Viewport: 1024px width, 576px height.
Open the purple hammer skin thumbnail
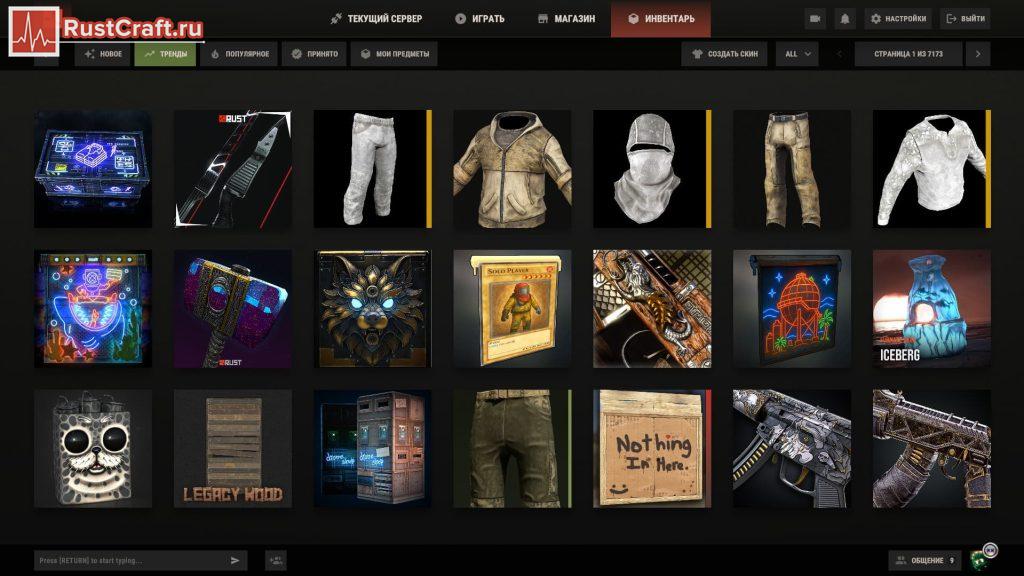[x=233, y=309]
